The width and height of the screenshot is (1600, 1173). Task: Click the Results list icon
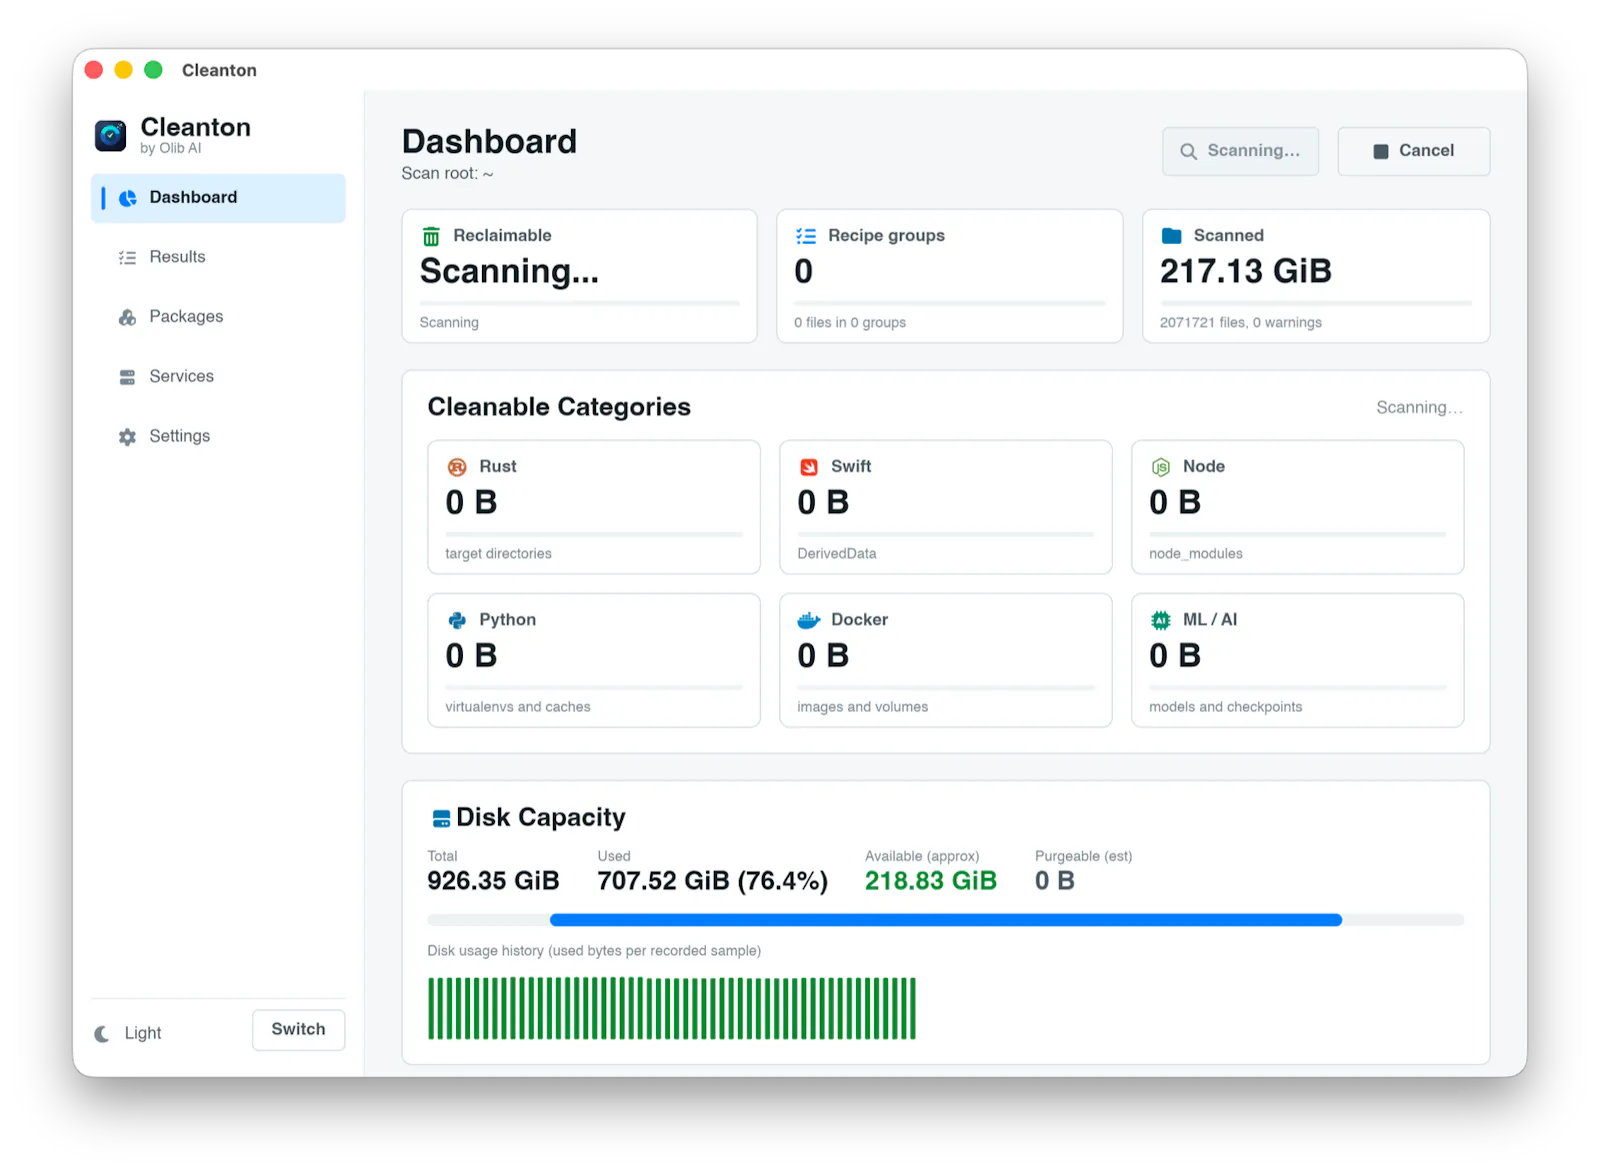[x=127, y=257]
